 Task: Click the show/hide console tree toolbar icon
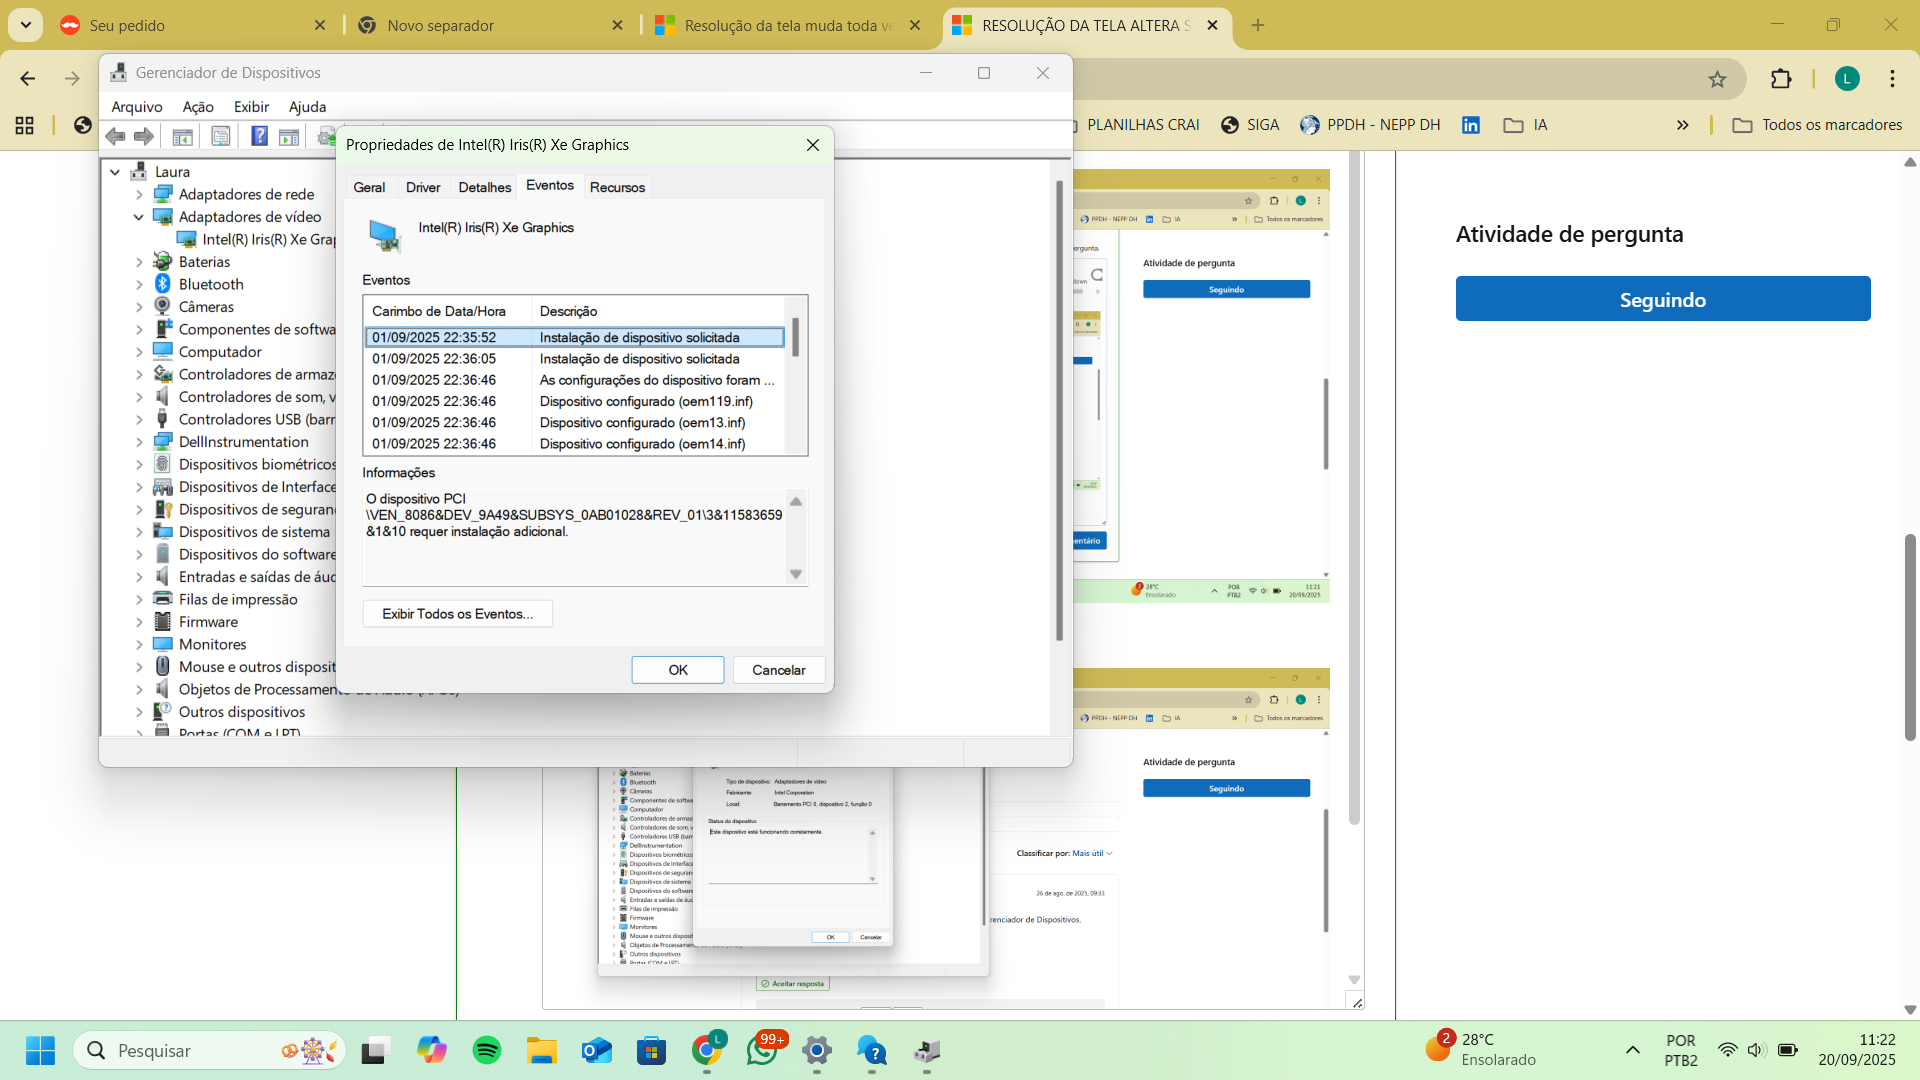tap(182, 136)
